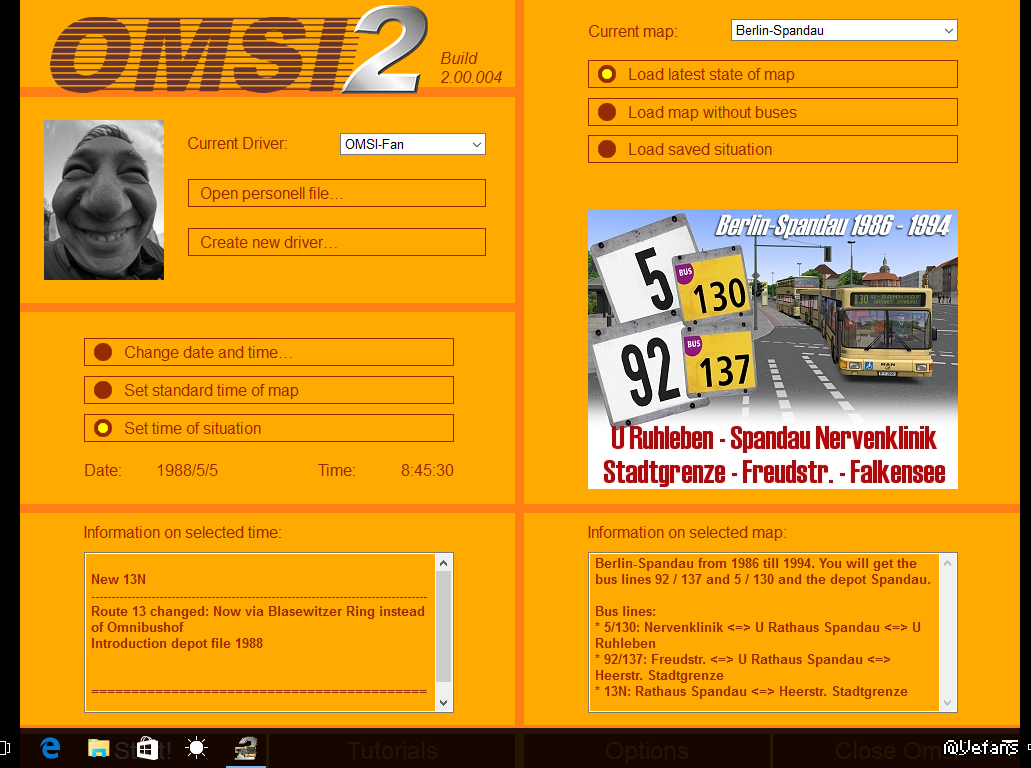Click the Berlin-Spandau map preview image
The width and height of the screenshot is (1031, 768).
pos(773,349)
